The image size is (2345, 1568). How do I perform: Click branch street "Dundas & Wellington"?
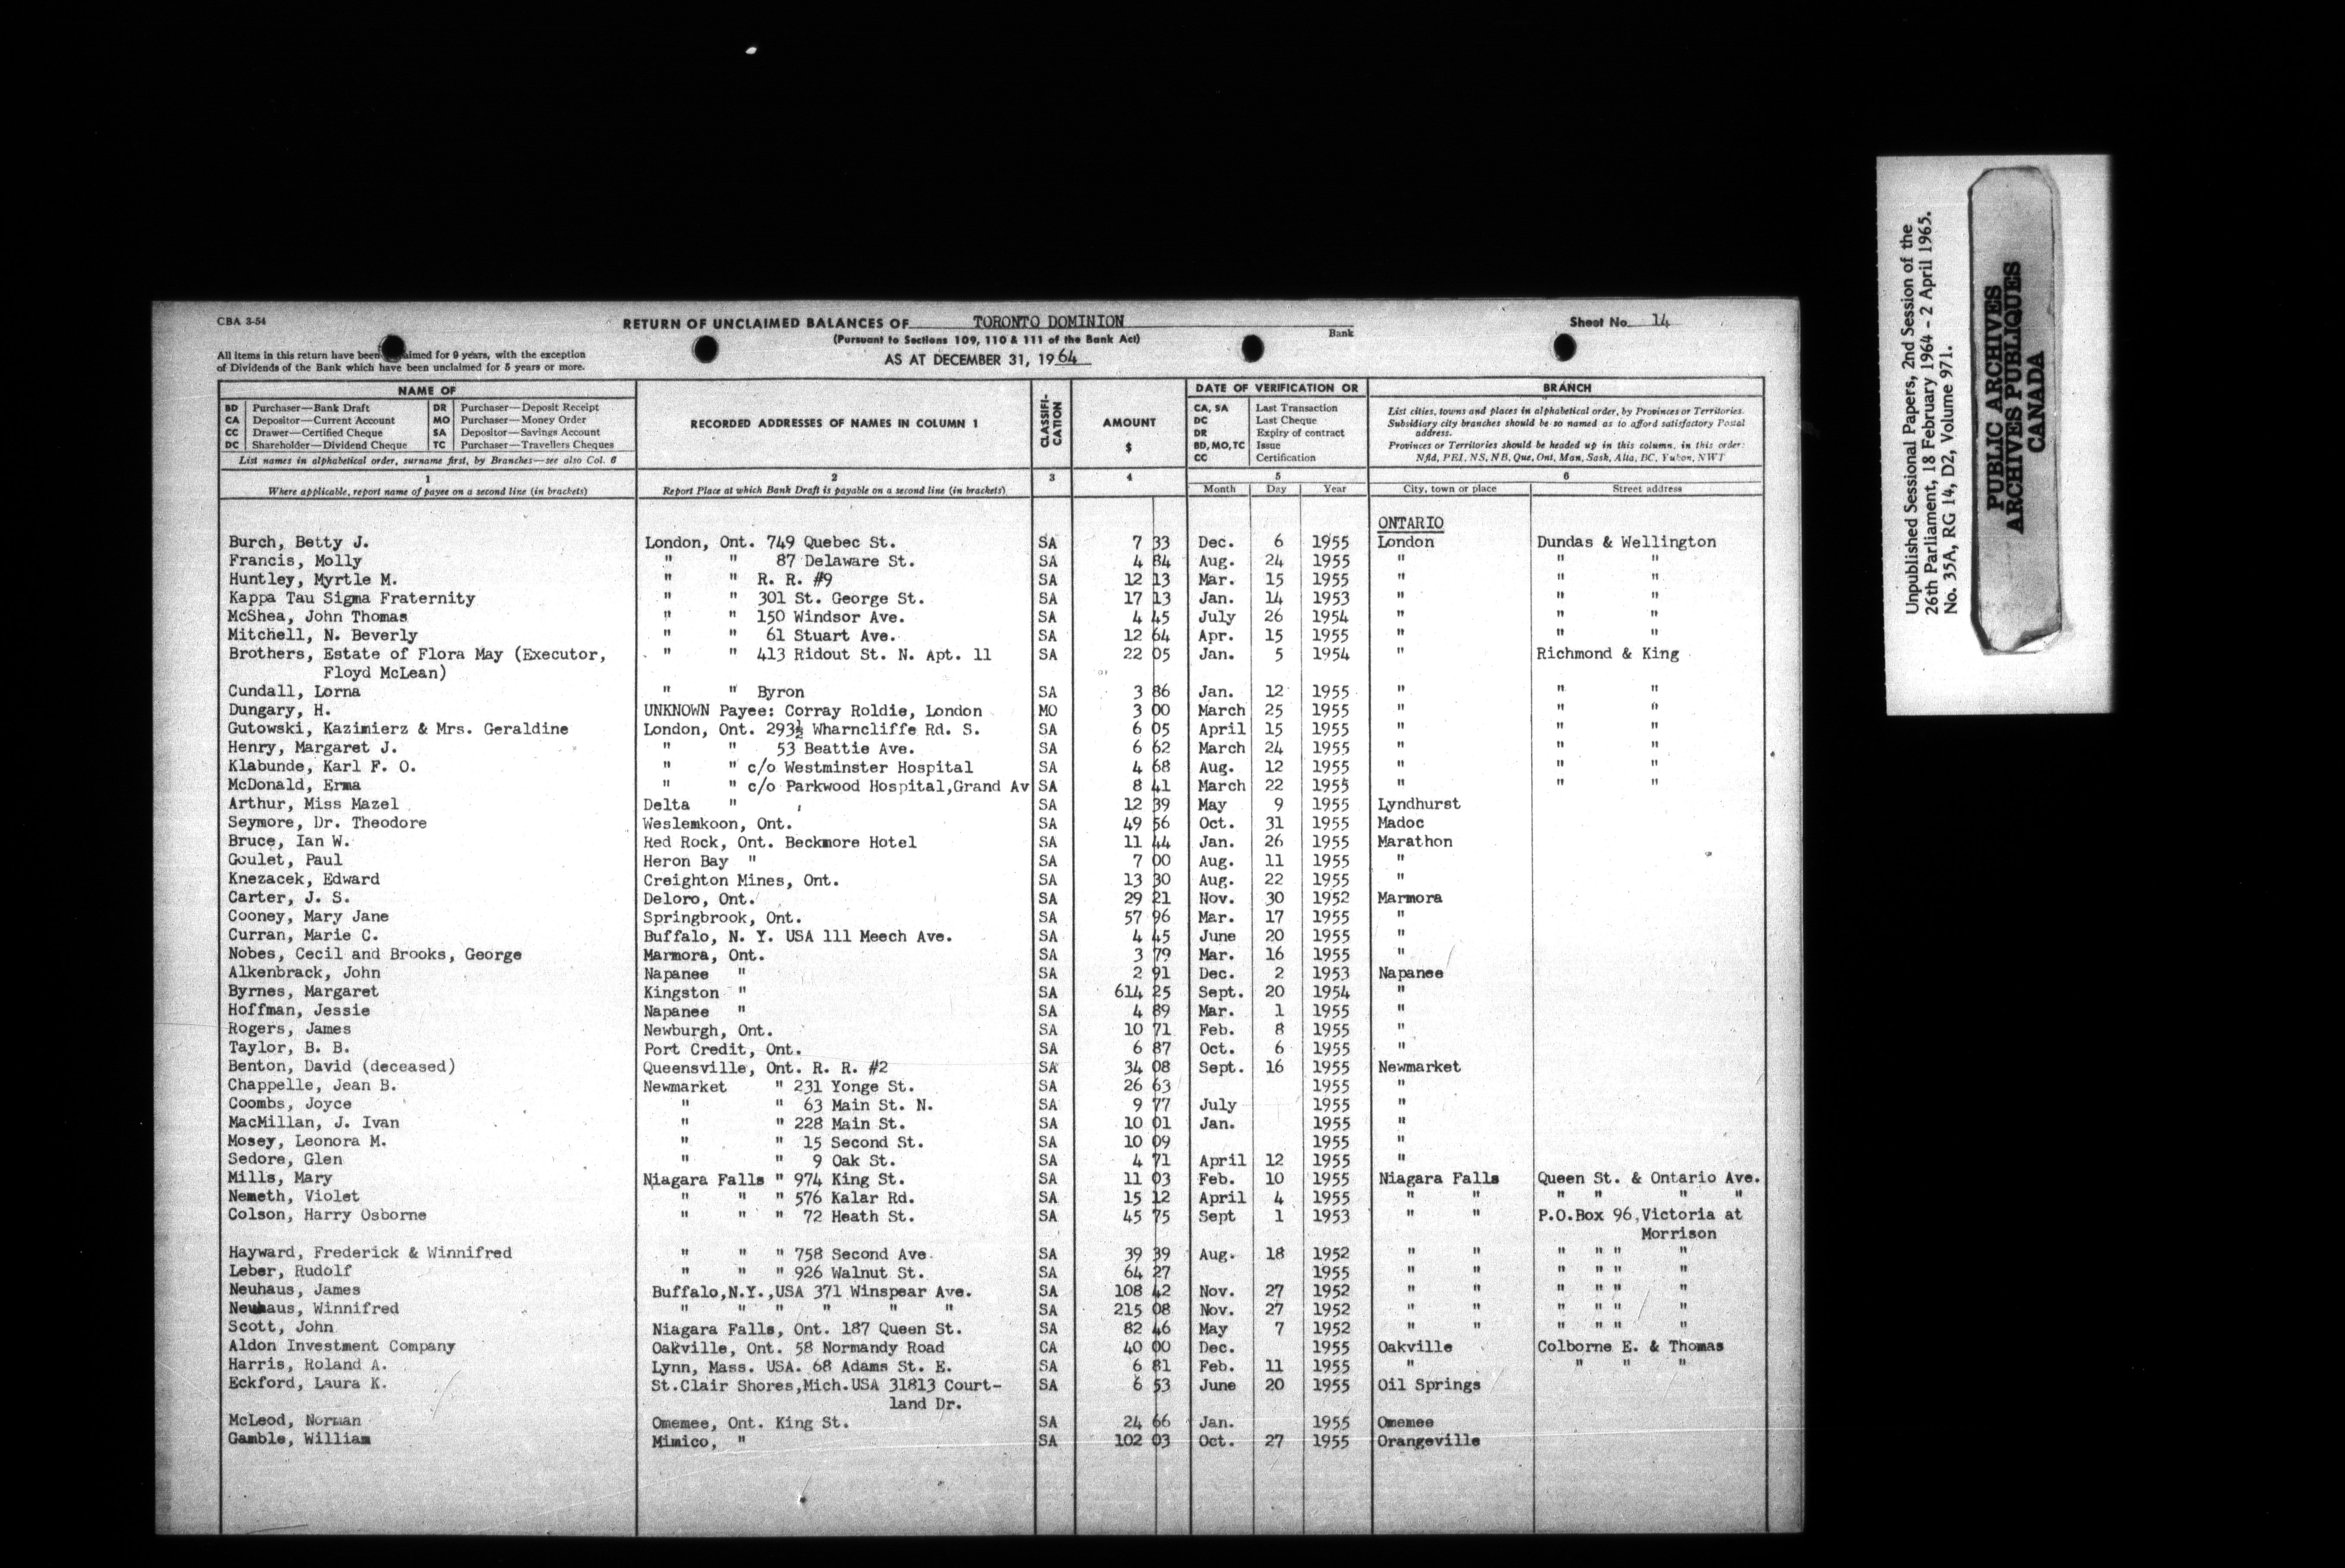tap(1626, 542)
